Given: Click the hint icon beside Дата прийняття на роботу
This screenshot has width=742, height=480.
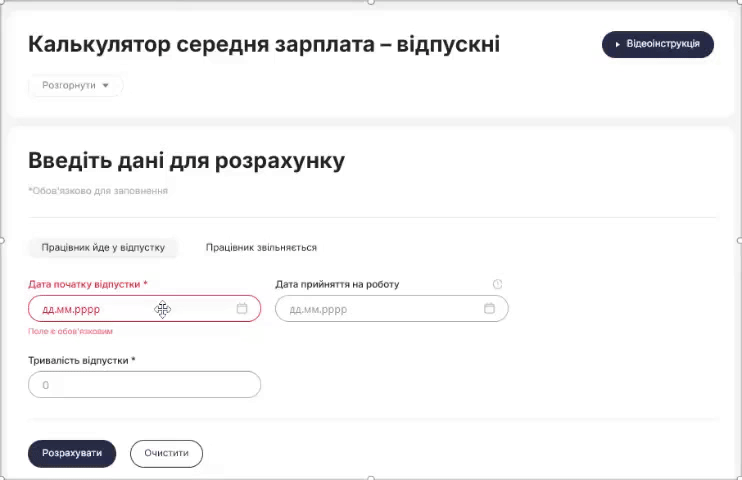Looking at the screenshot, I should (x=497, y=284).
